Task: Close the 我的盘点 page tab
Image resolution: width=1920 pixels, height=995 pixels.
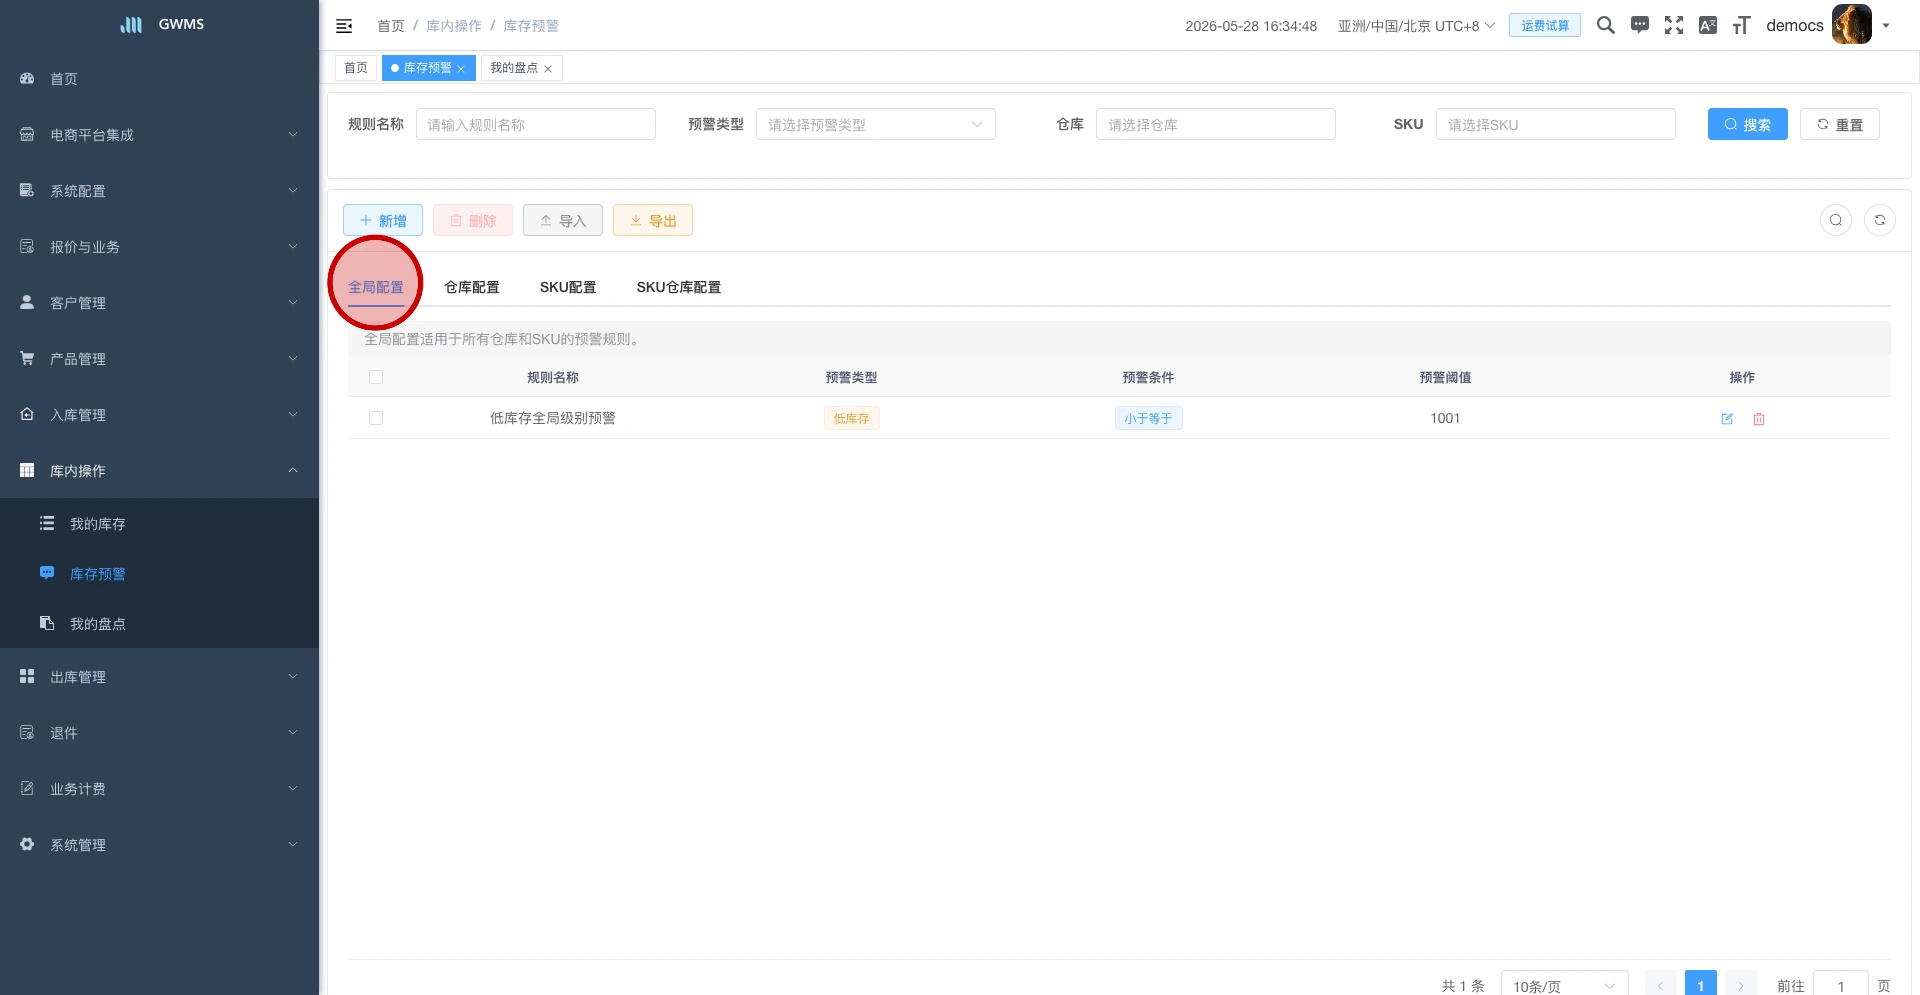Action: pyautogui.click(x=548, y=69)
